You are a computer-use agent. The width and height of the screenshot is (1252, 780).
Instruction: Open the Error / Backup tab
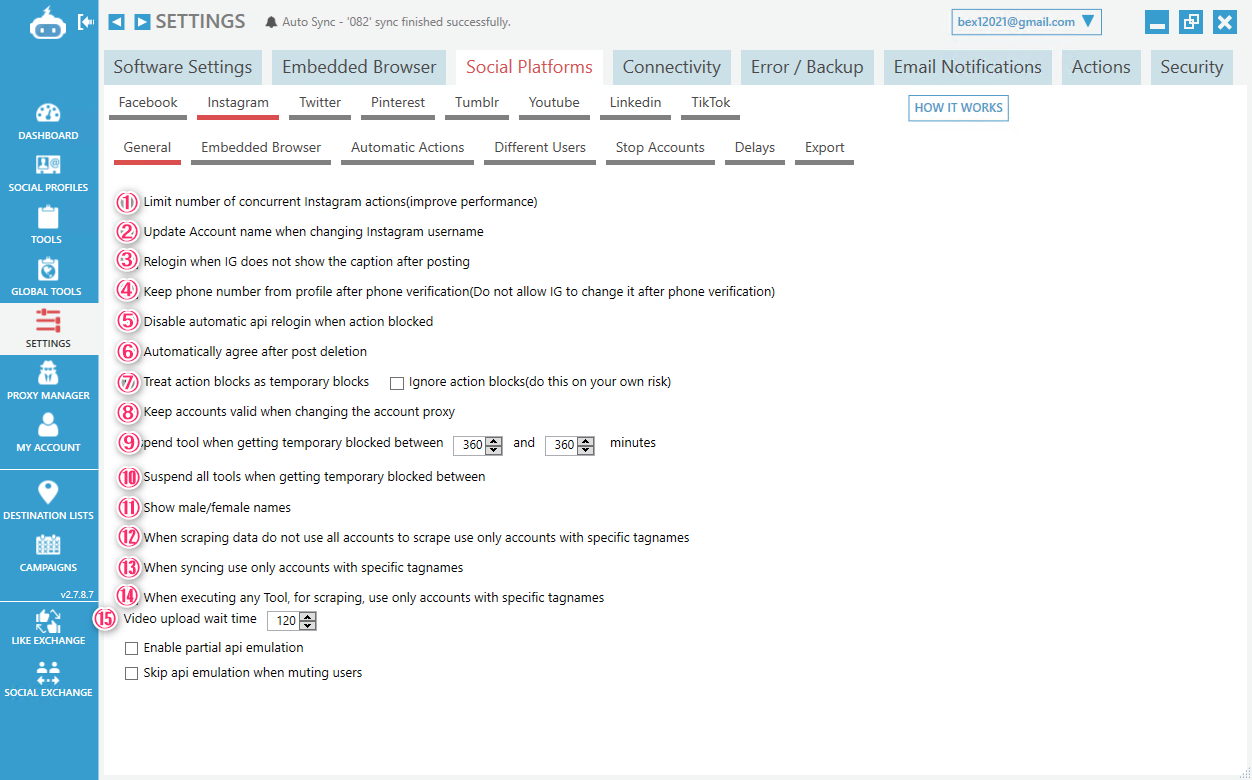(x=807, y=67)
